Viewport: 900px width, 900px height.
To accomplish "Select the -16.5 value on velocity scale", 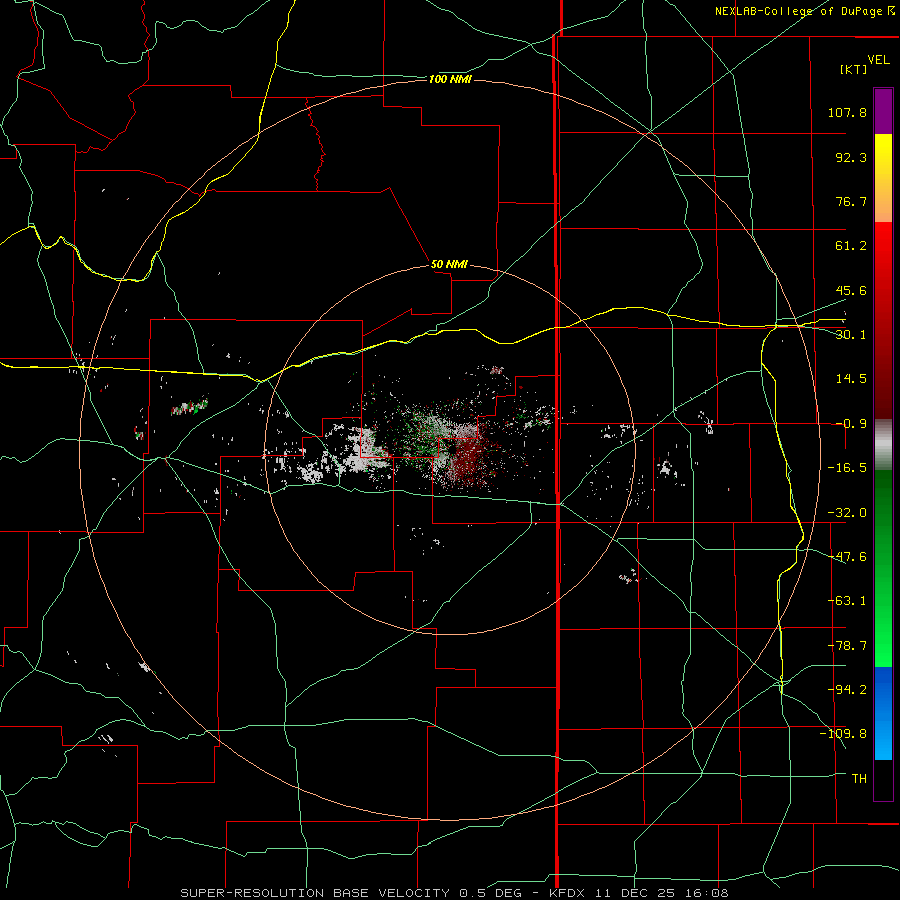I will (x=847, y=468).
